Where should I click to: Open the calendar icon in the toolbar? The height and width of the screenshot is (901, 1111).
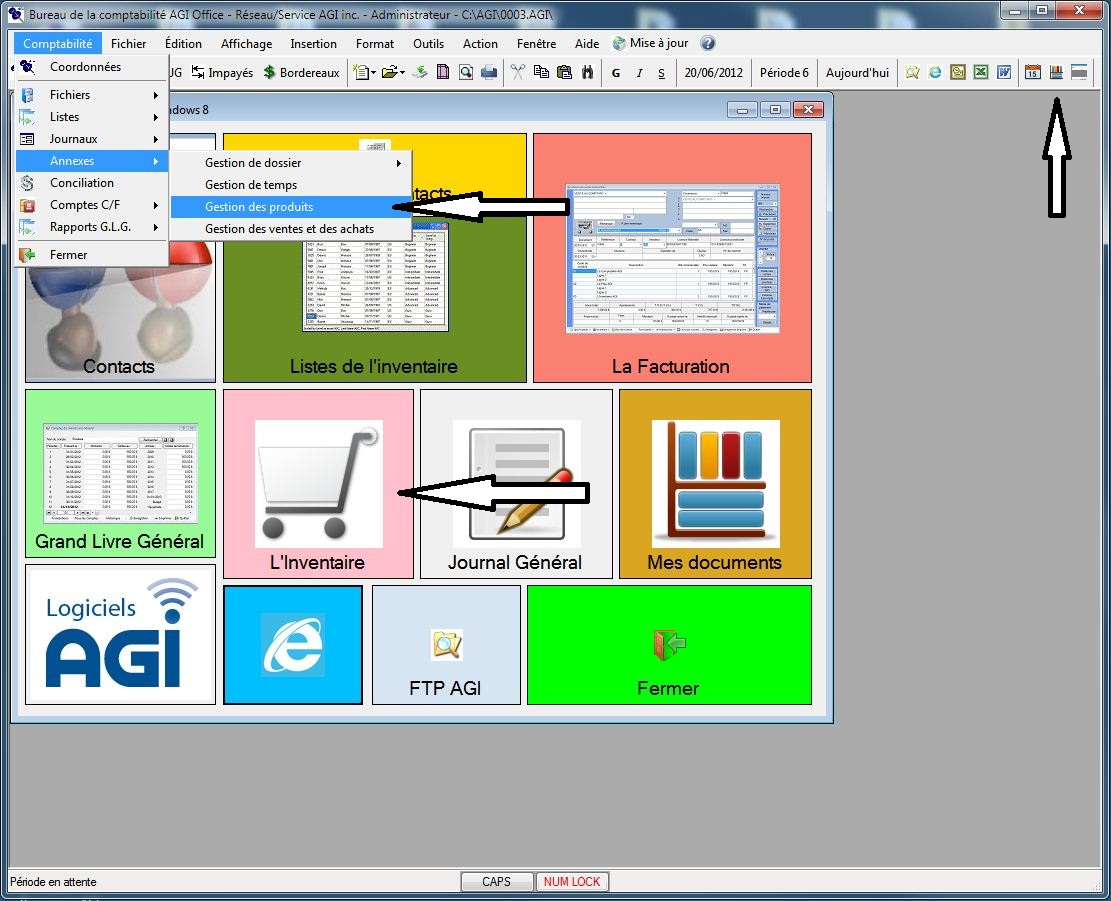pyautogui.click(x=1033, y=72)
